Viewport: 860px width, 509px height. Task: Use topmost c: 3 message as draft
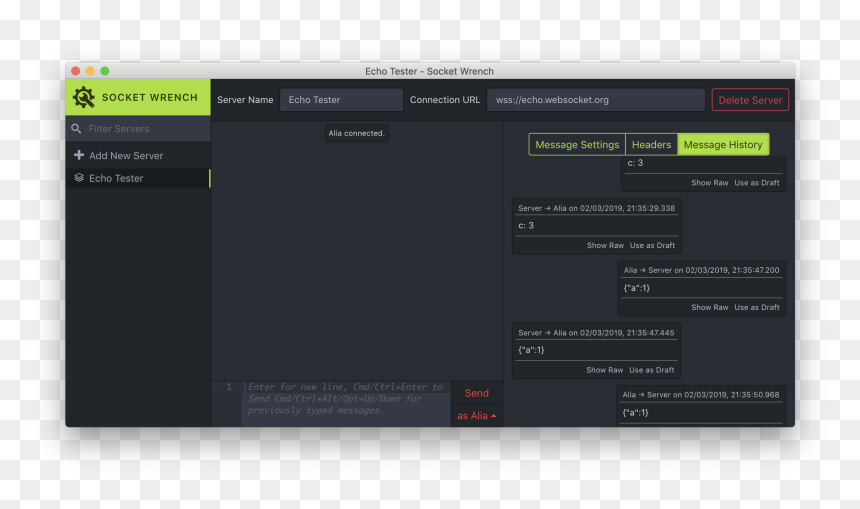[757, 183]
